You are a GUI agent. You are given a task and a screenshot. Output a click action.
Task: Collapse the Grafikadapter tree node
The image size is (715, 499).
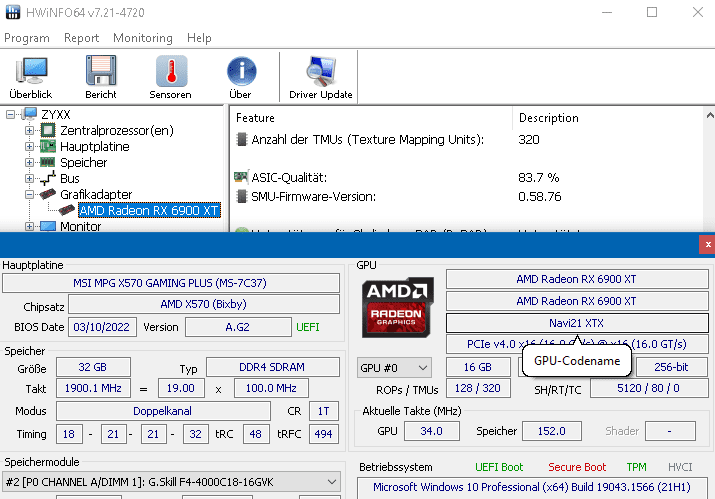pyautogui.click(x=29, y=194)
